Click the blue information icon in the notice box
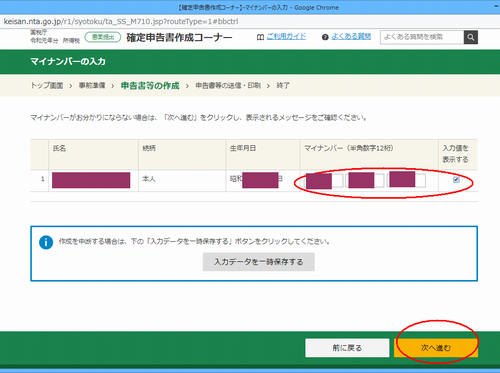The width and height of the screenshot is (500, 373). click(46, 242)
